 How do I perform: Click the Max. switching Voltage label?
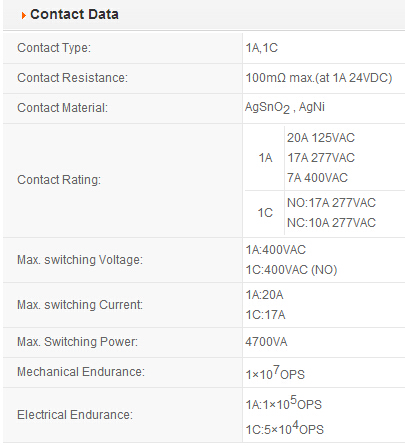click(80, 260)
